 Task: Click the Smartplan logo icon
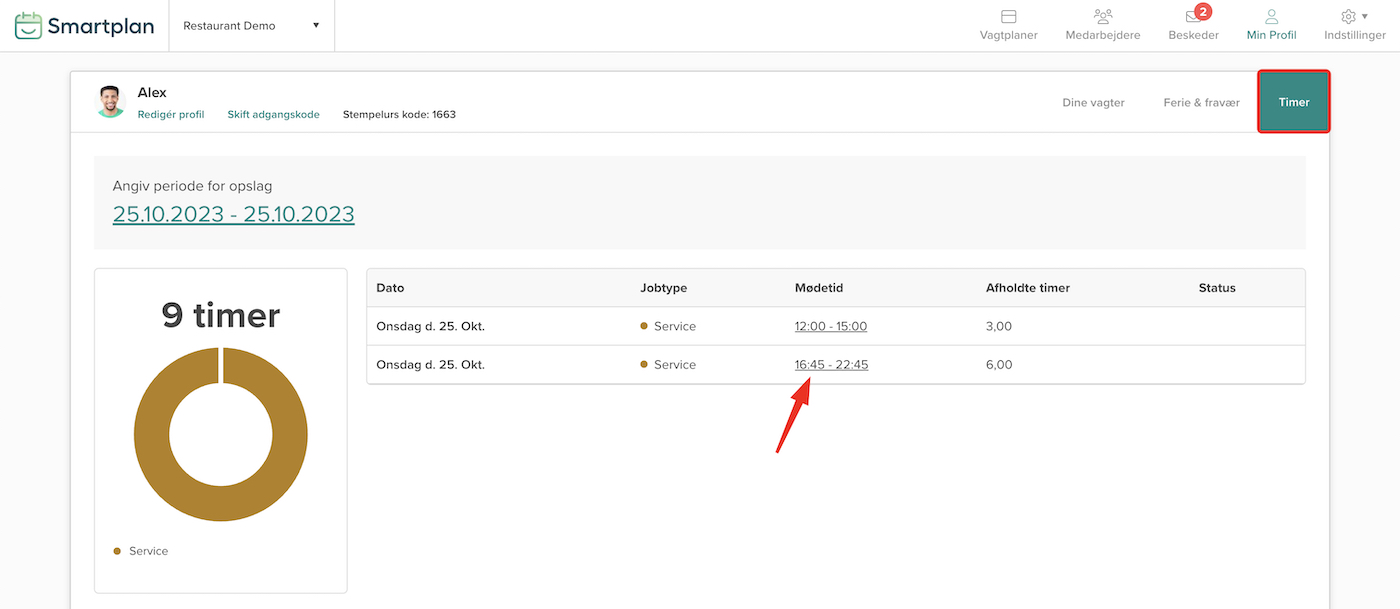click(28, 25)
